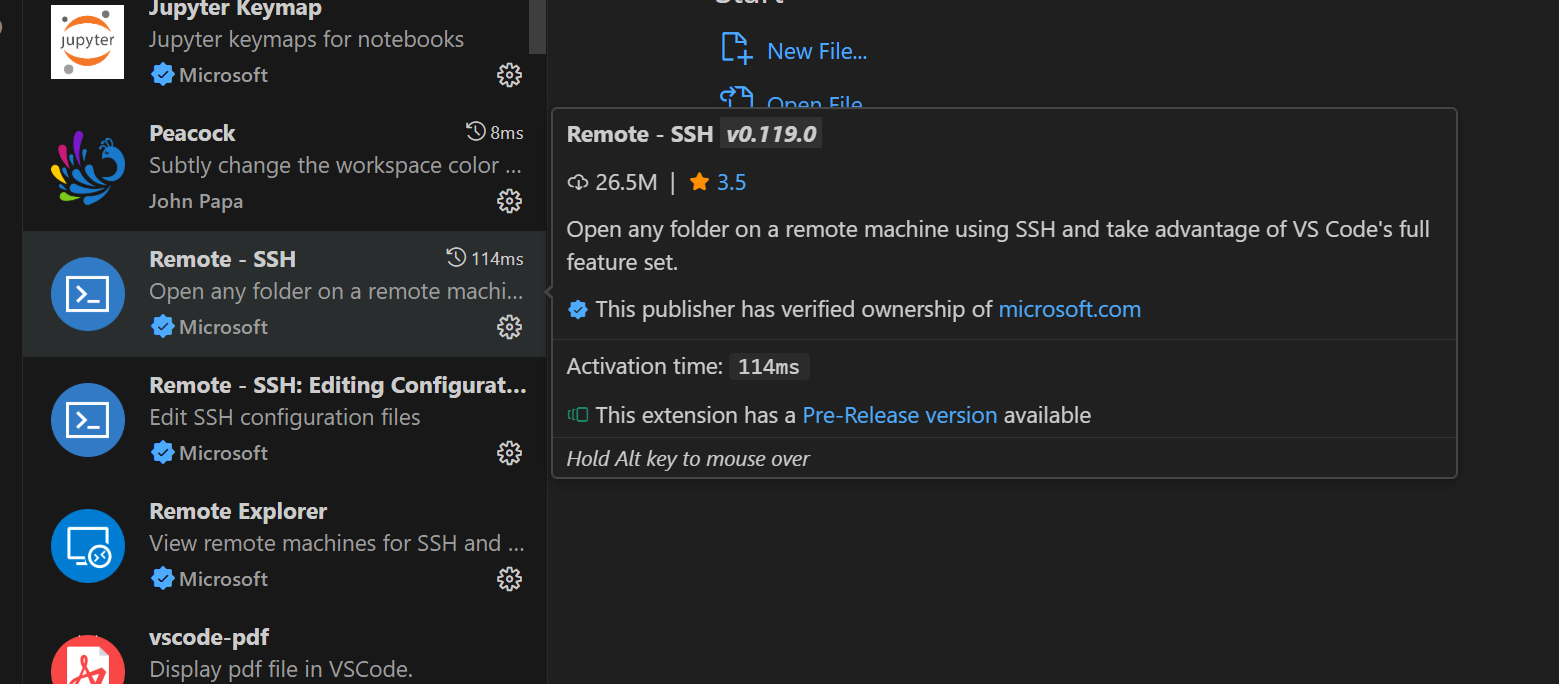The width and height of the screenshot is (1559, 684).
Task: Click the Peacock 8ms activation time
Action: pos(495,133)
